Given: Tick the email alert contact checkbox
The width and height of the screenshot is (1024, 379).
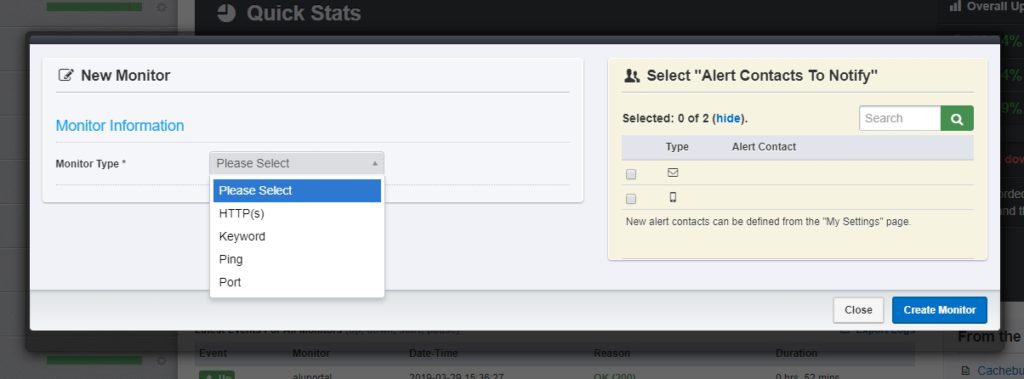Looking at the screenshot, I should (631, 174).
